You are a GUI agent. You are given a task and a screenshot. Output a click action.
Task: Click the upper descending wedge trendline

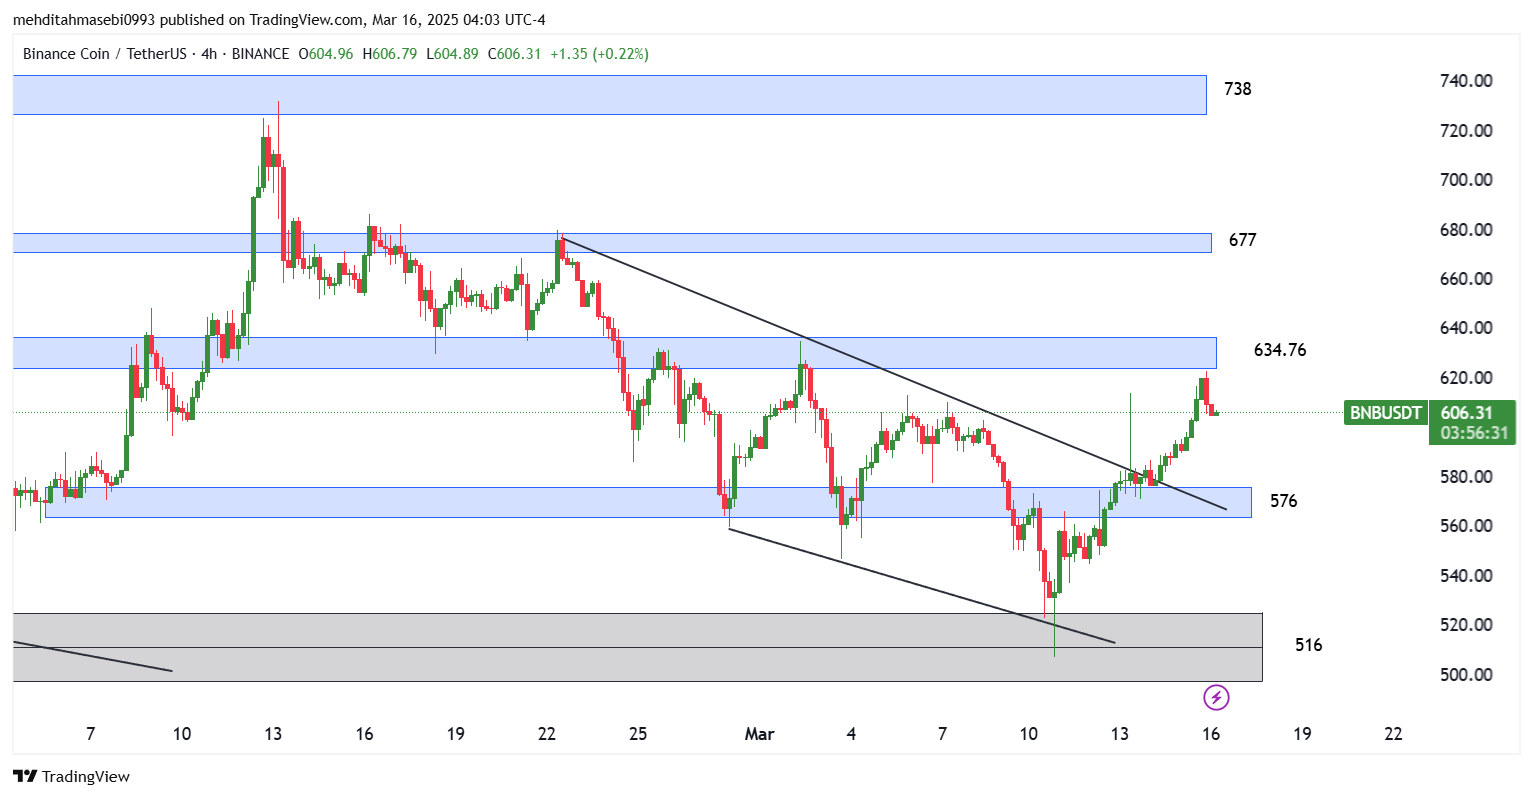893,373
